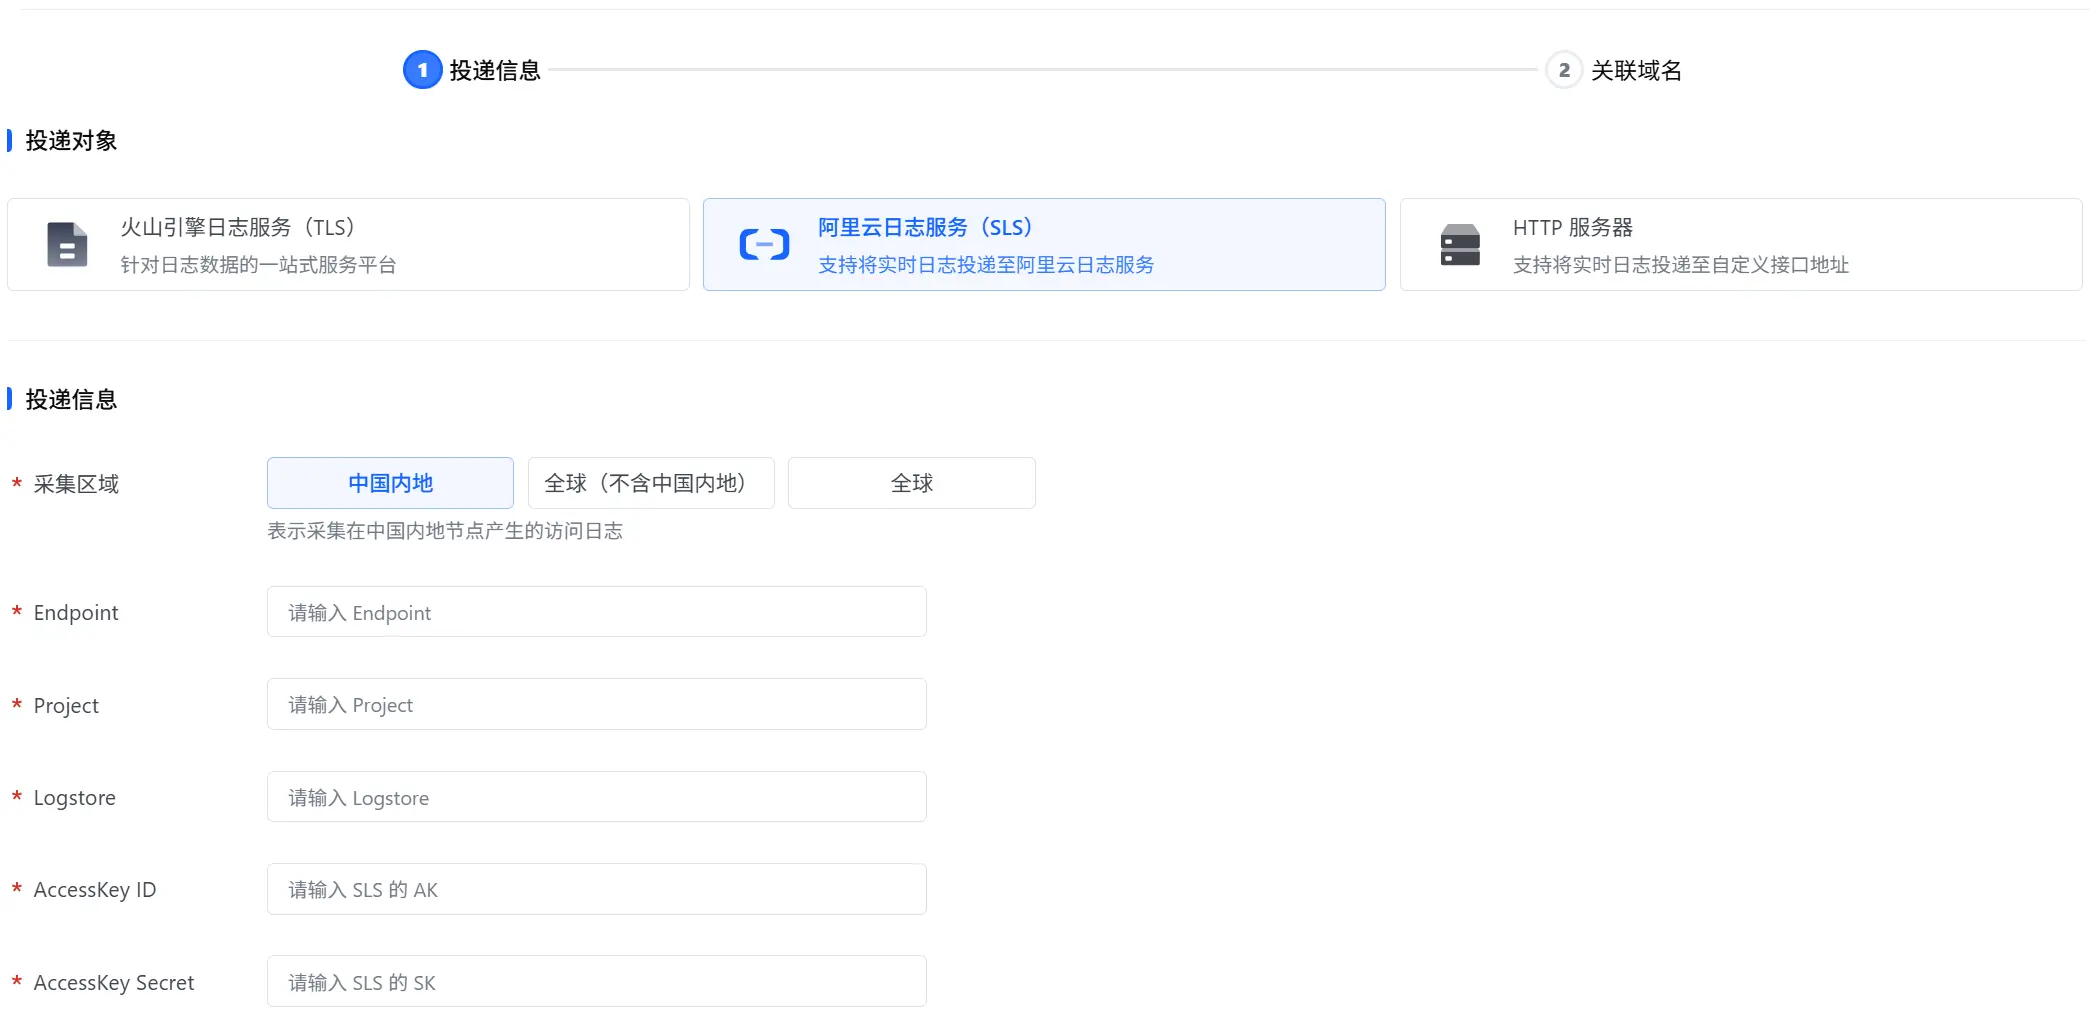This screenshot has height=1014, width=2090.
Task: Click the 采集区域 field label
Action: 76,484
